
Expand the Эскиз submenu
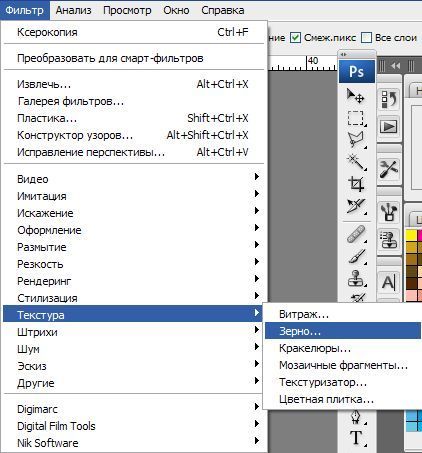pyautogui.click(x=134, y=366)
